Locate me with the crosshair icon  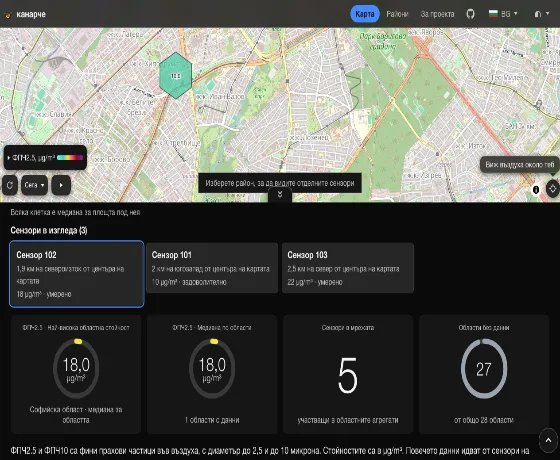click(552, 188)
